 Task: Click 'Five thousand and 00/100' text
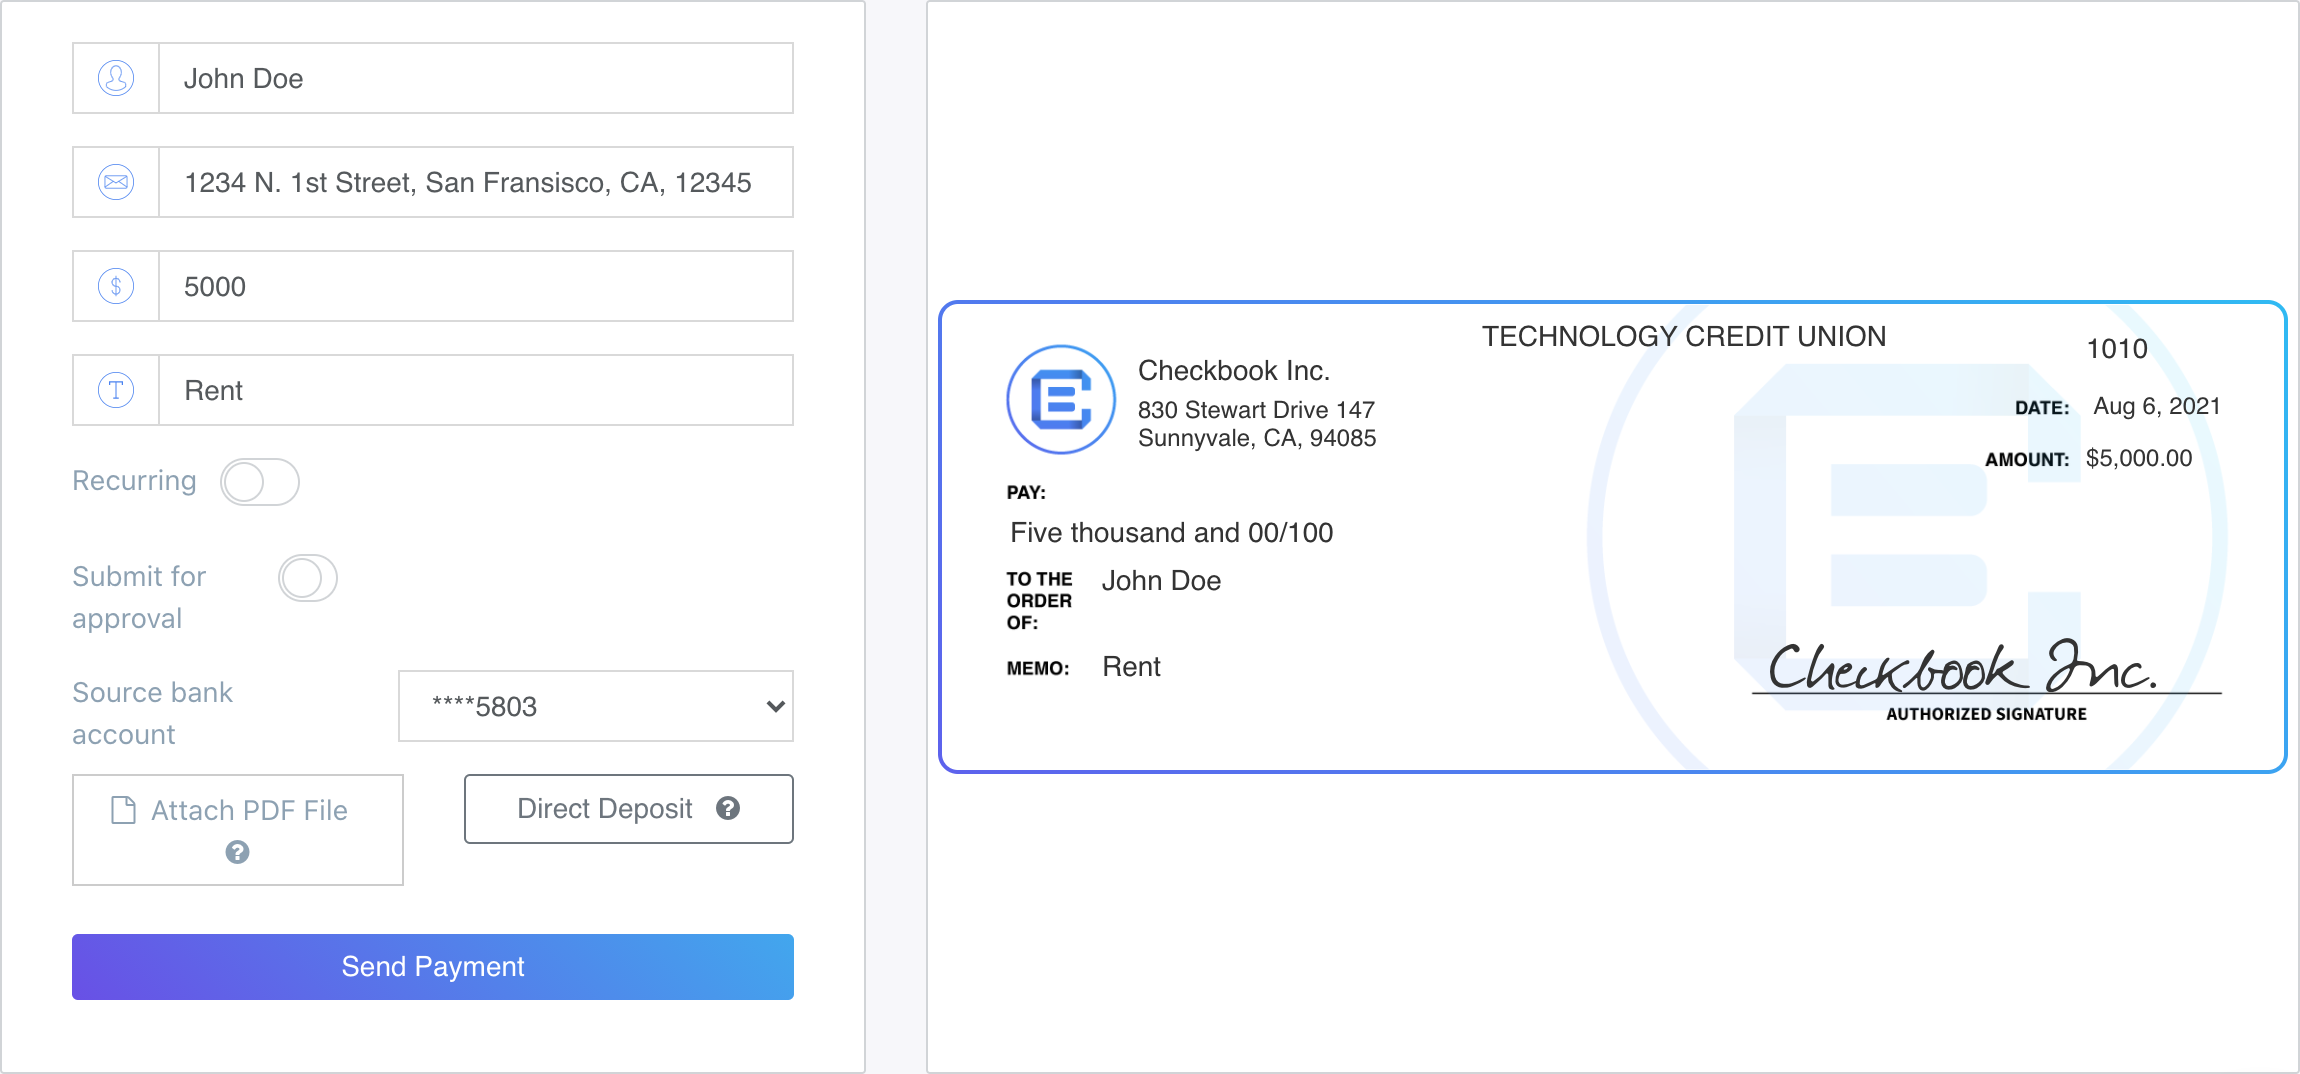[x=1171, y=533]
